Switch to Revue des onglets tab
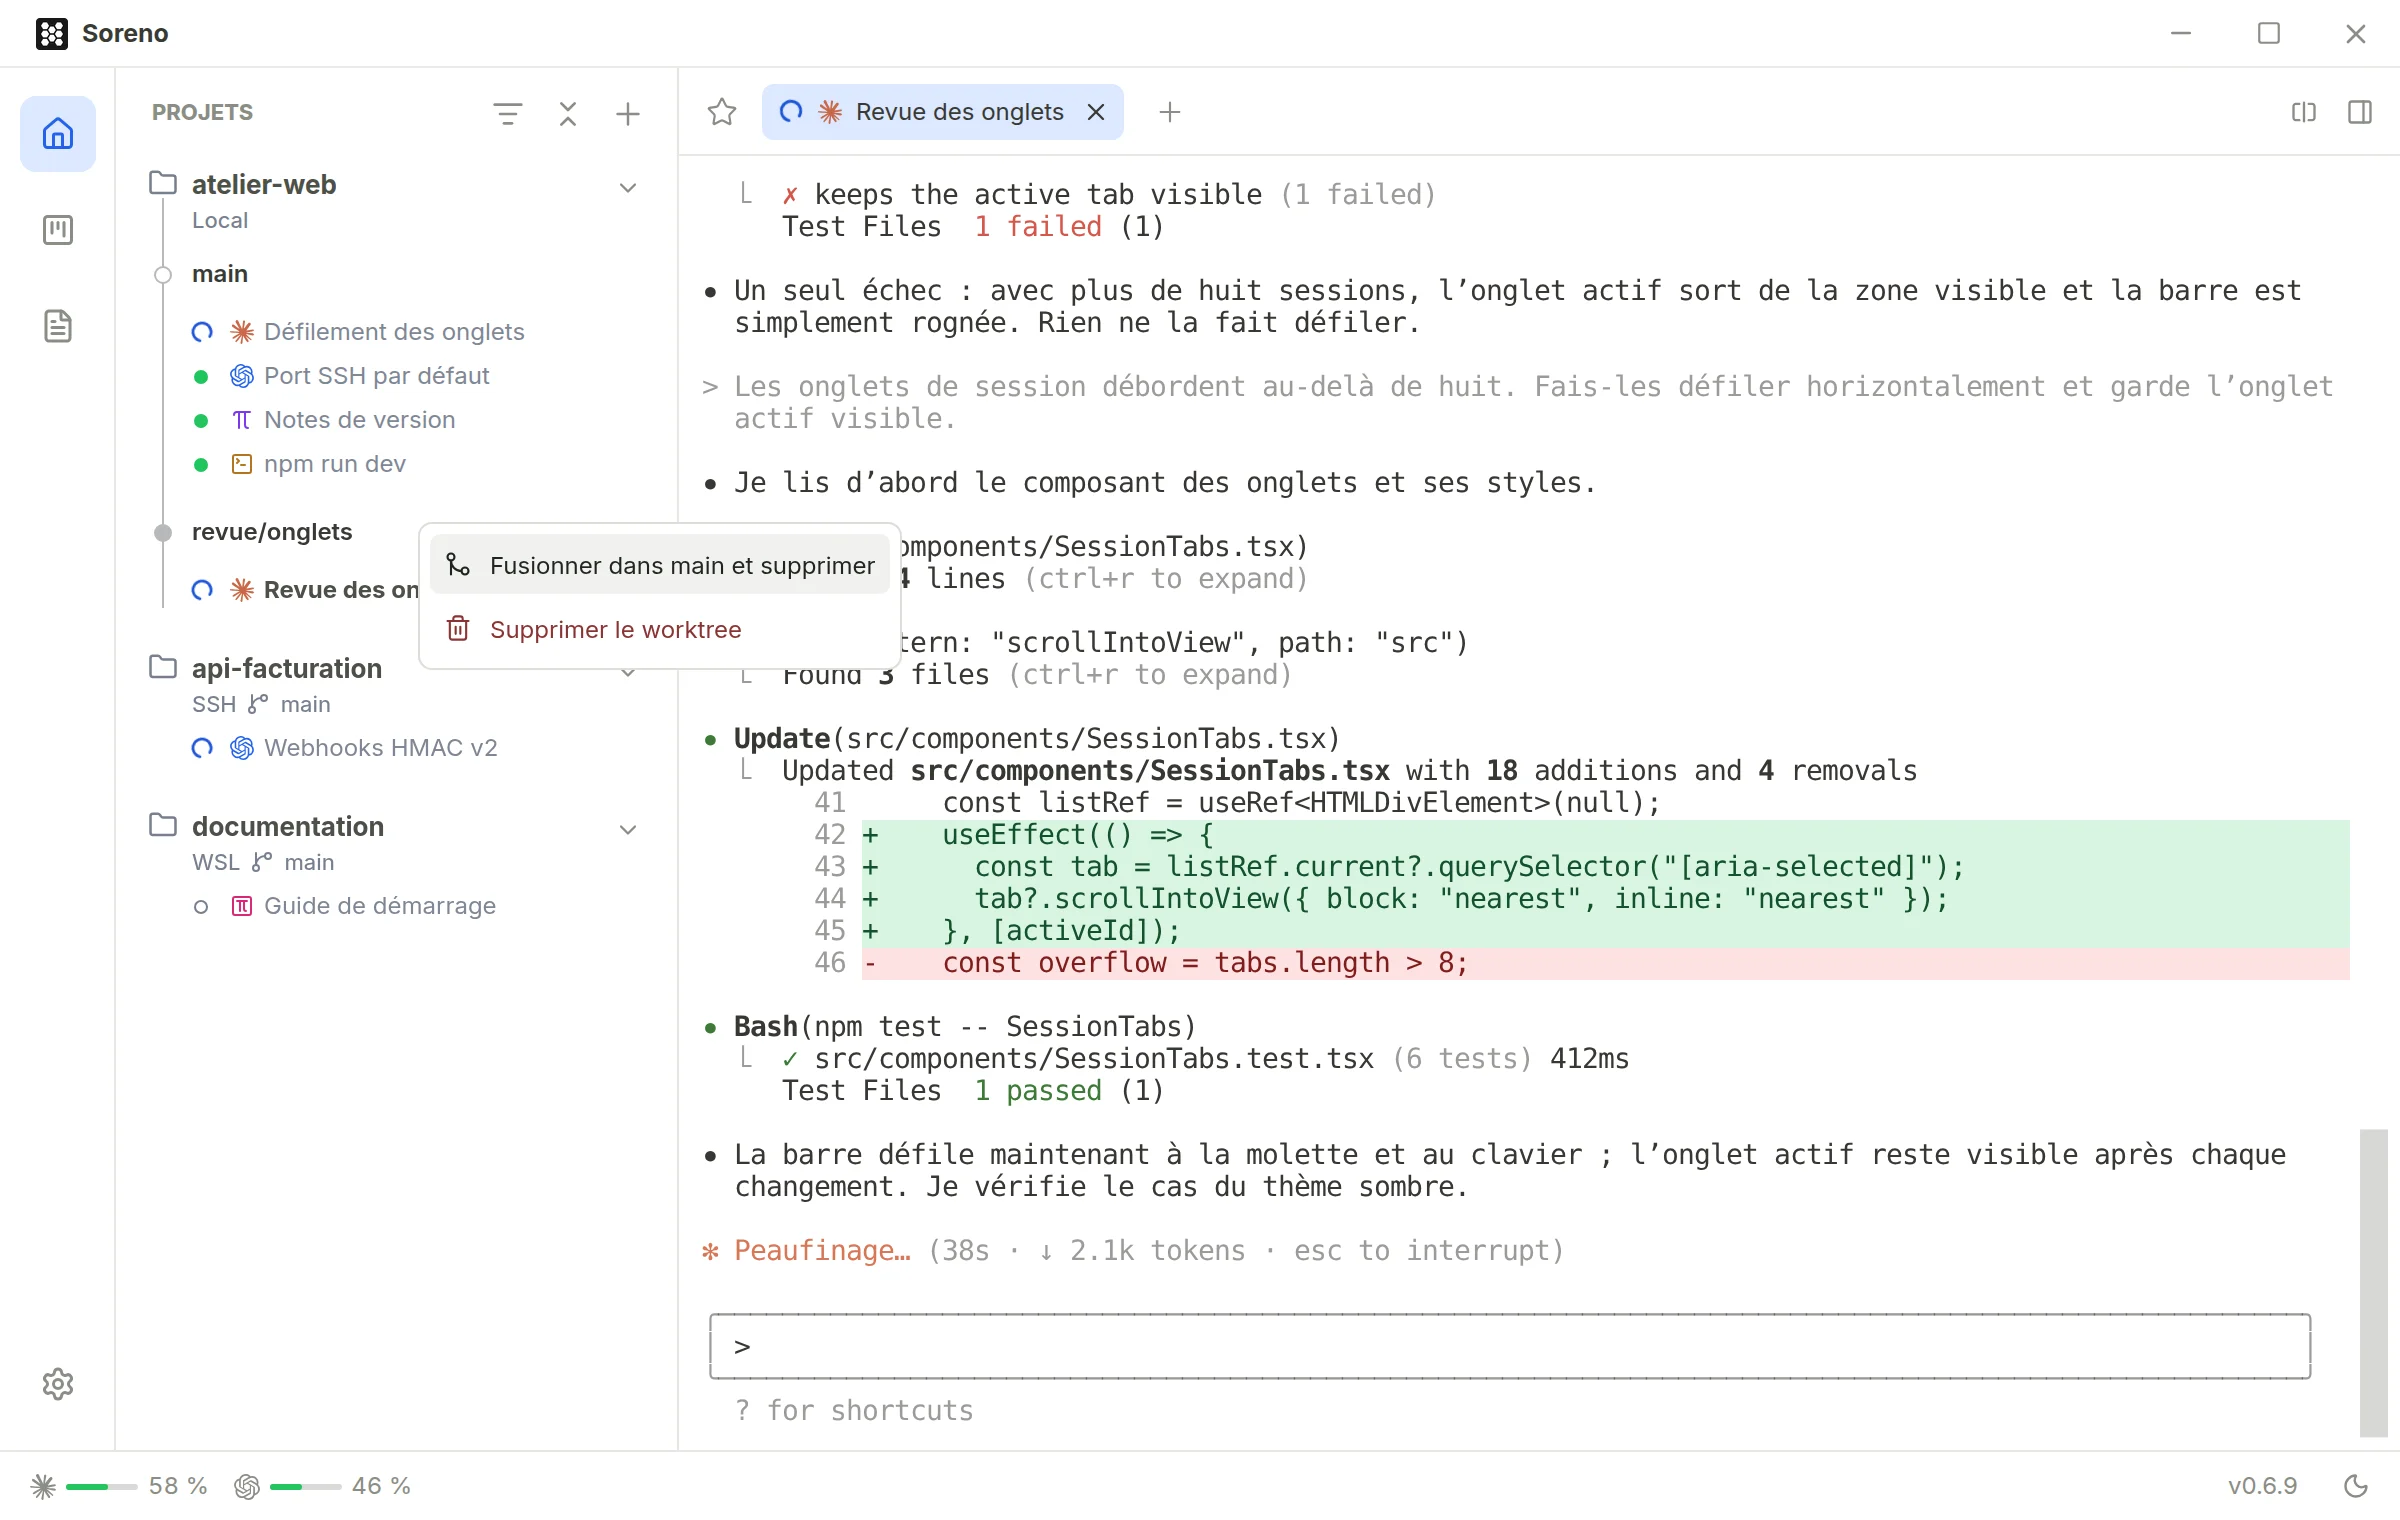 [x=943, y=112]
